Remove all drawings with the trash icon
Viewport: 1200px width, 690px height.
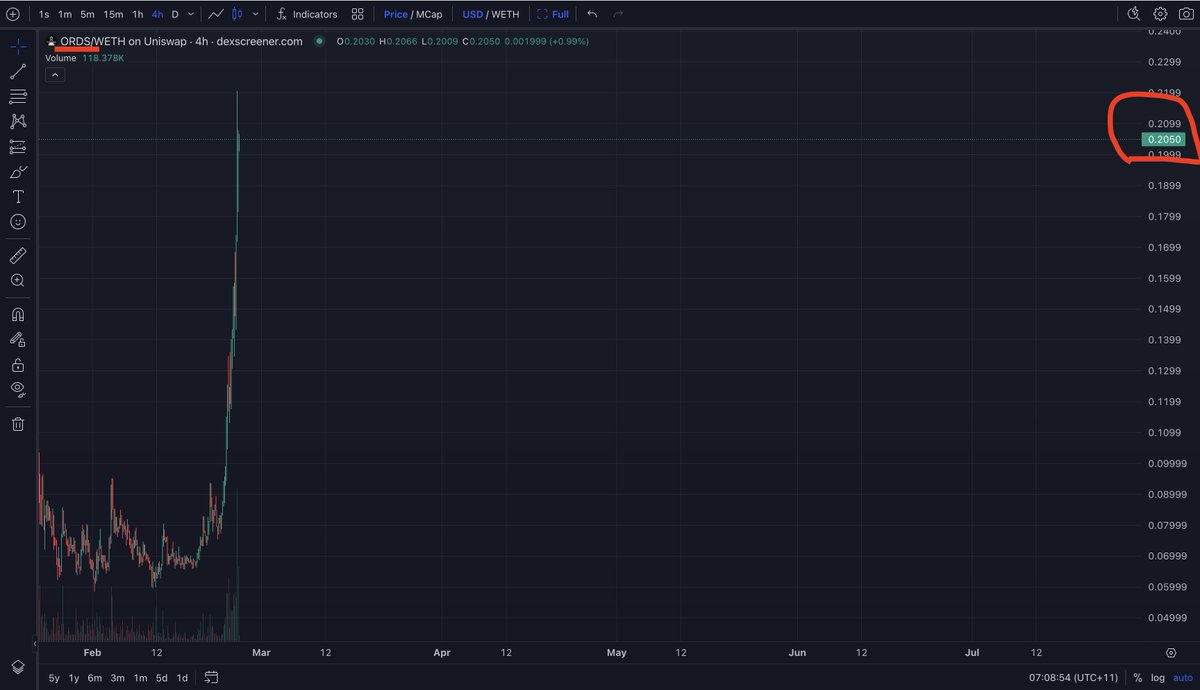tap(18, 424)
